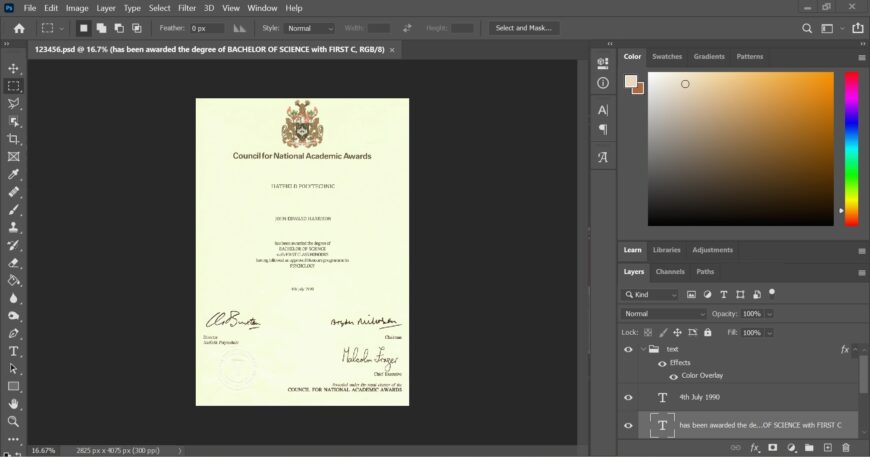Screen dimensions: 870x457
Task: Select the Frame tool
Action: (13, 157)
